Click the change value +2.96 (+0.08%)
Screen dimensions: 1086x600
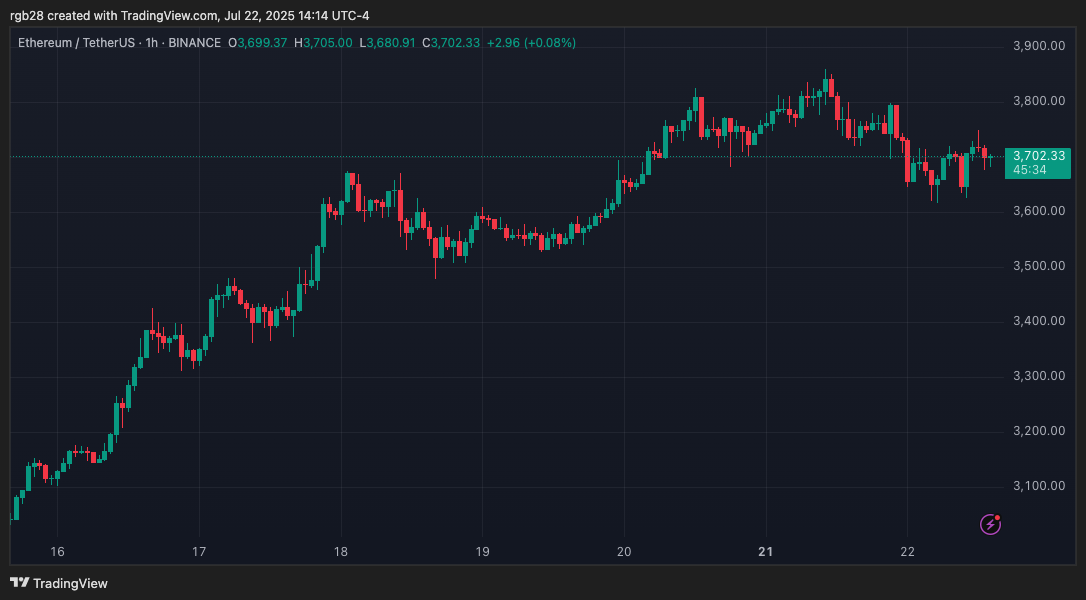click(531, 43)
